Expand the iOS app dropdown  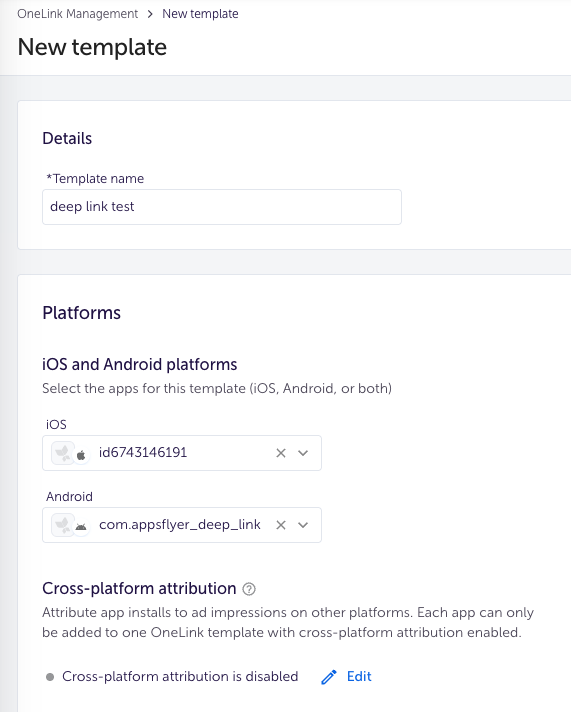click(x=303, y=453)
